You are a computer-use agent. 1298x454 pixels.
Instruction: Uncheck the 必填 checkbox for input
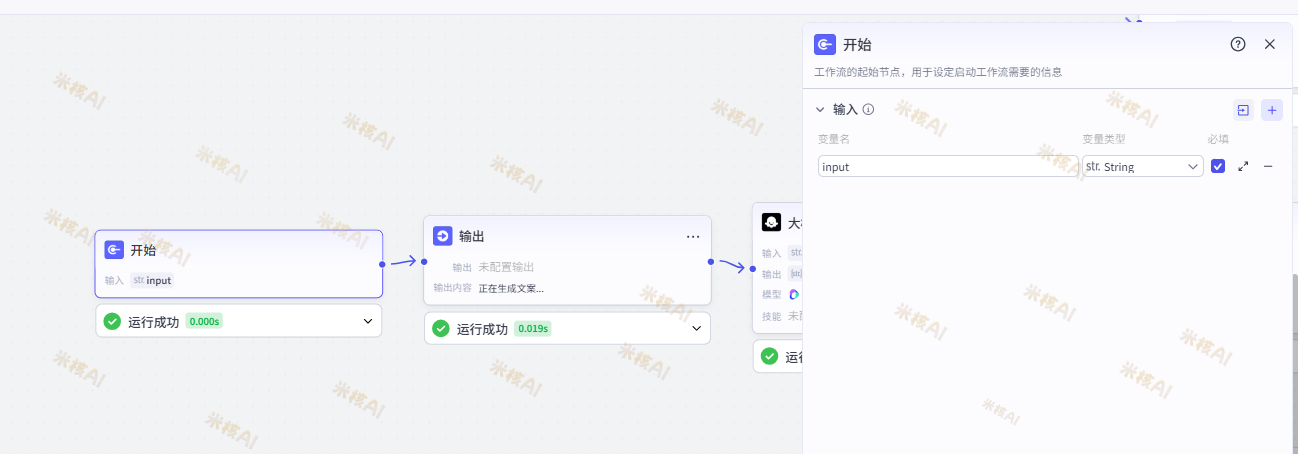(x=1217, y=166)
